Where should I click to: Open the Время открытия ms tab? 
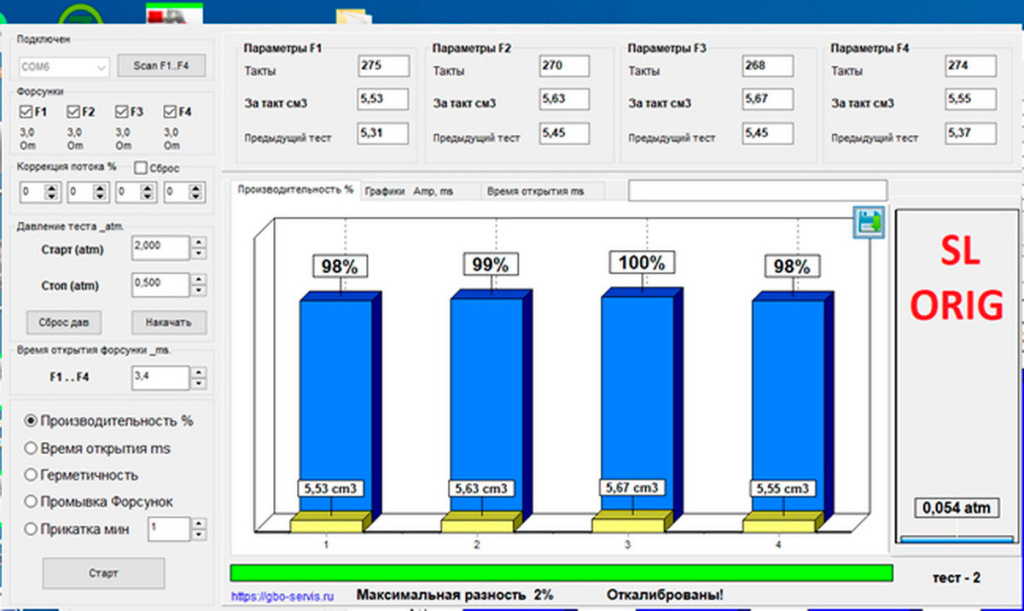point(535,190)
